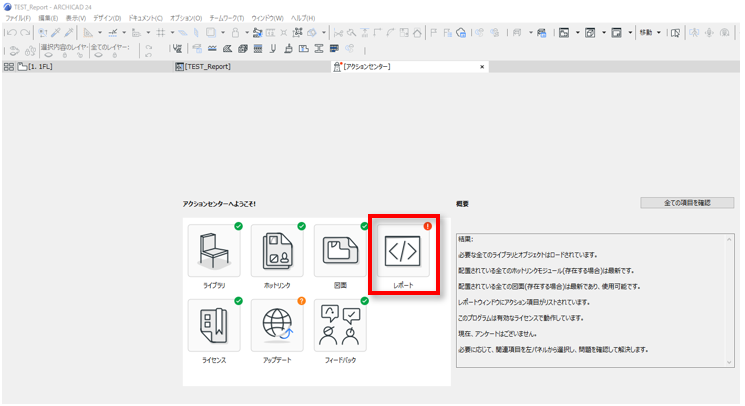Open the 表示(V) menu

76,18
